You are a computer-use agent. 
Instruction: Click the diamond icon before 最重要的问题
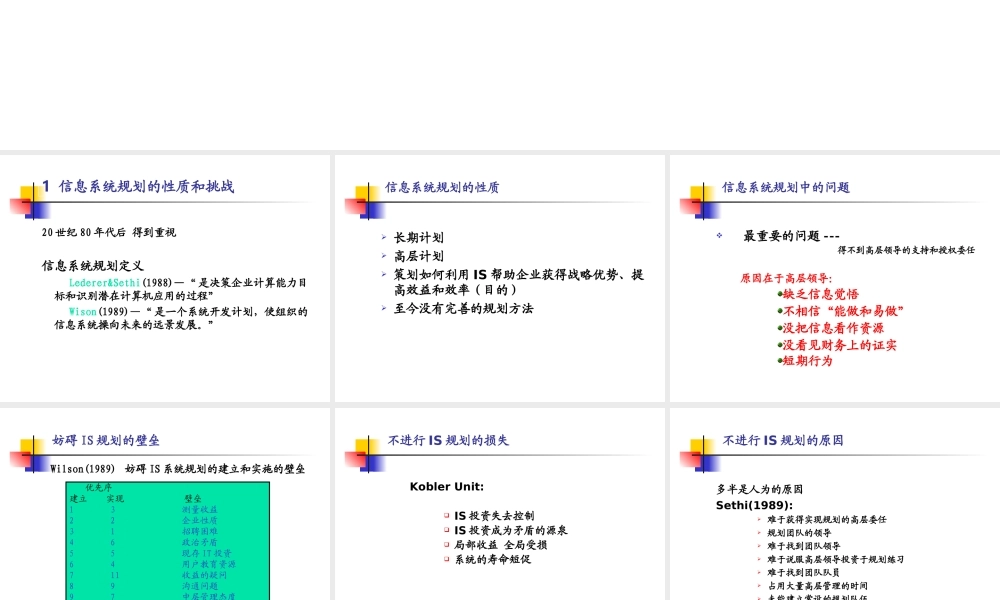click(722, 234)
